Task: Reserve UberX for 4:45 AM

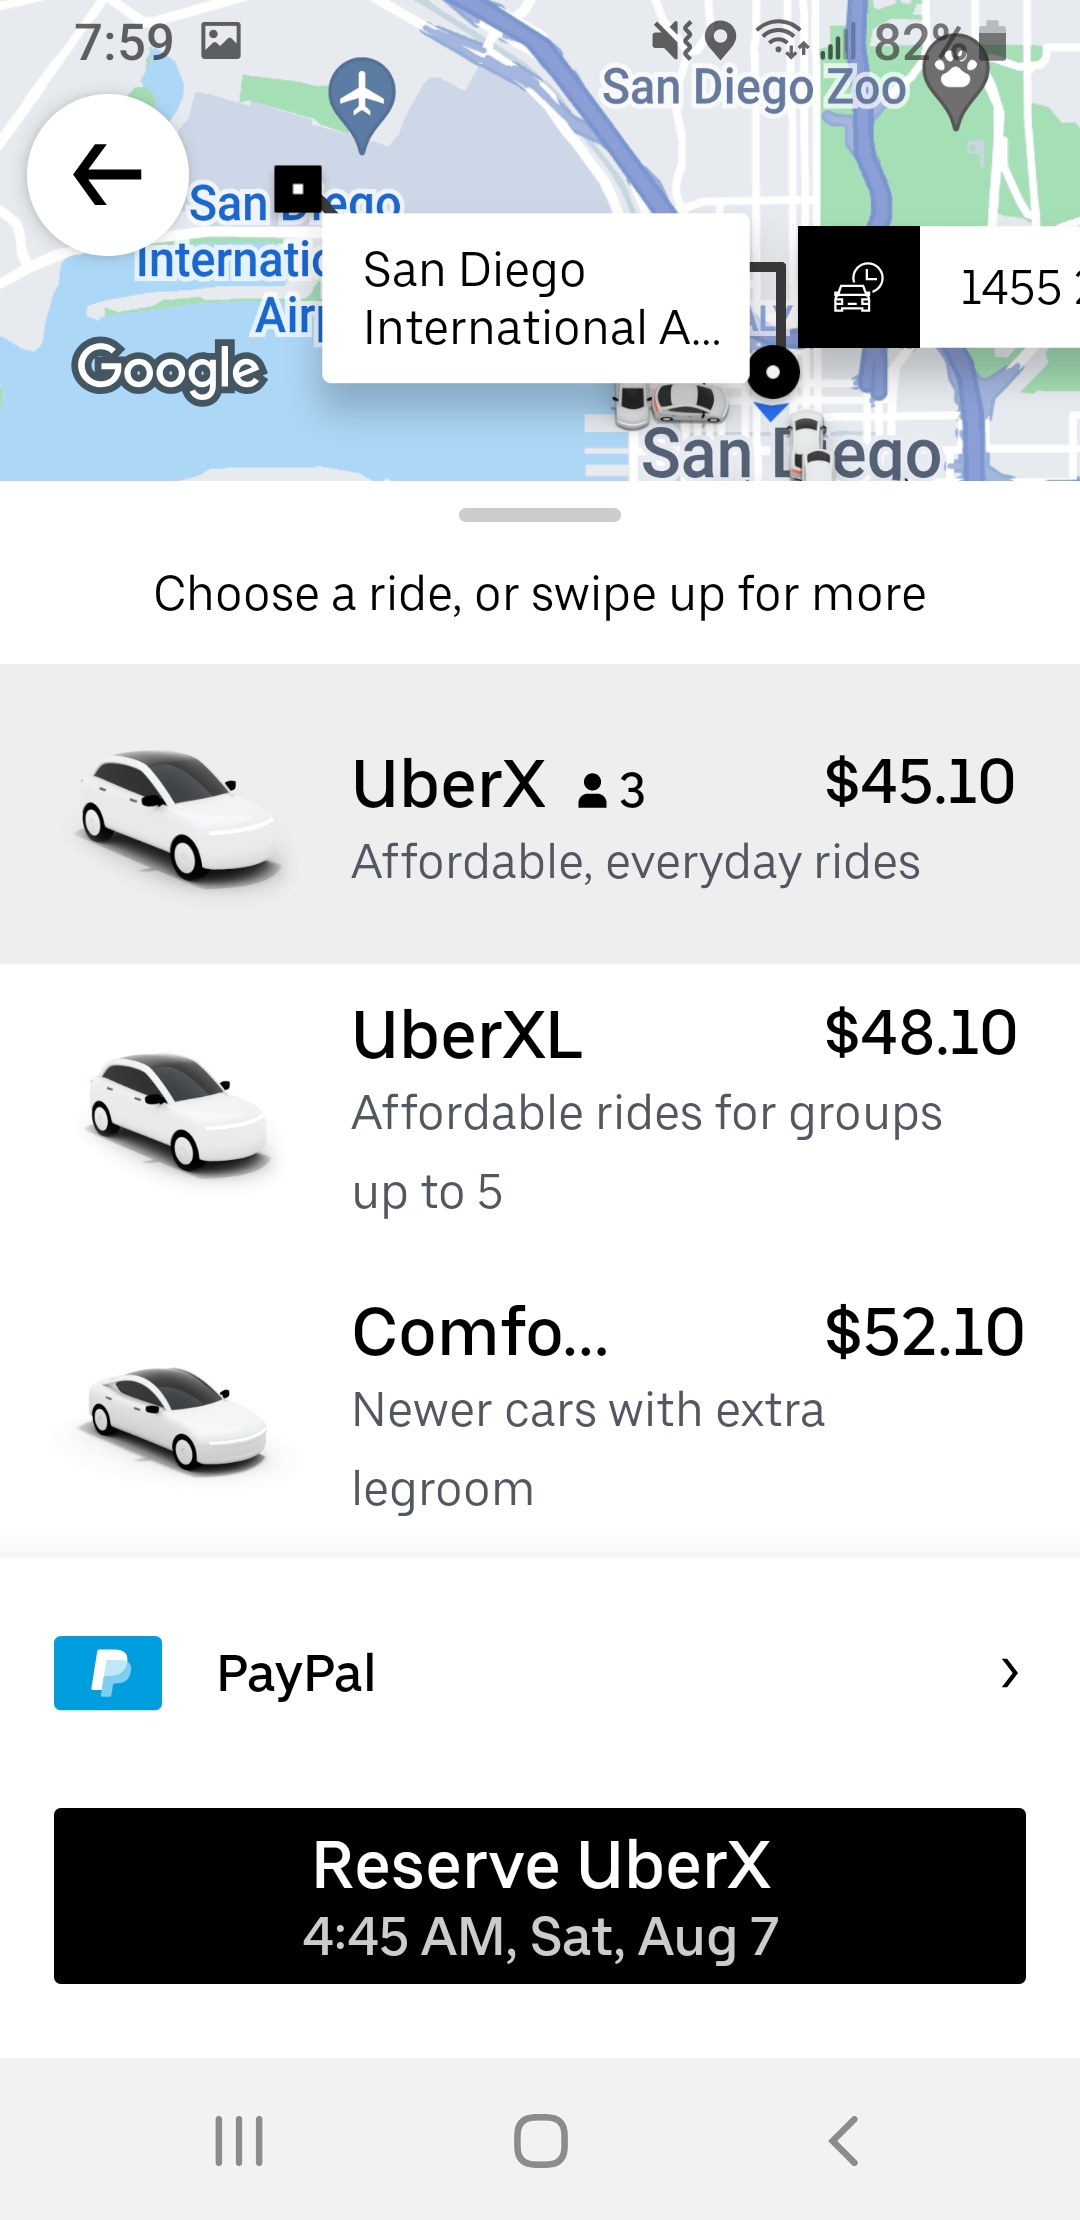Action: coord(540,1895)
